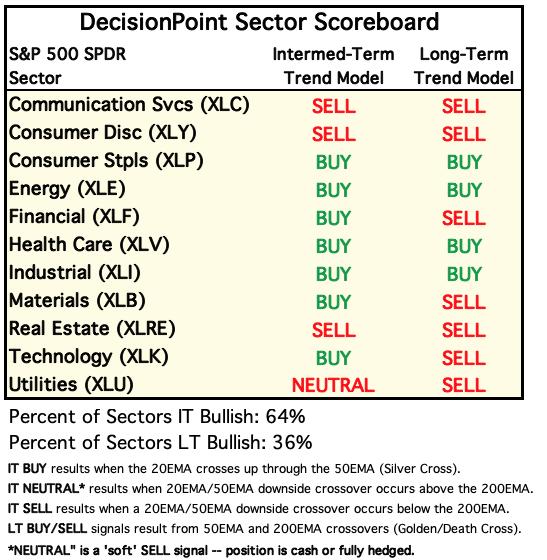Click Consumer Disc (XLY) sector name

[102, 133]
